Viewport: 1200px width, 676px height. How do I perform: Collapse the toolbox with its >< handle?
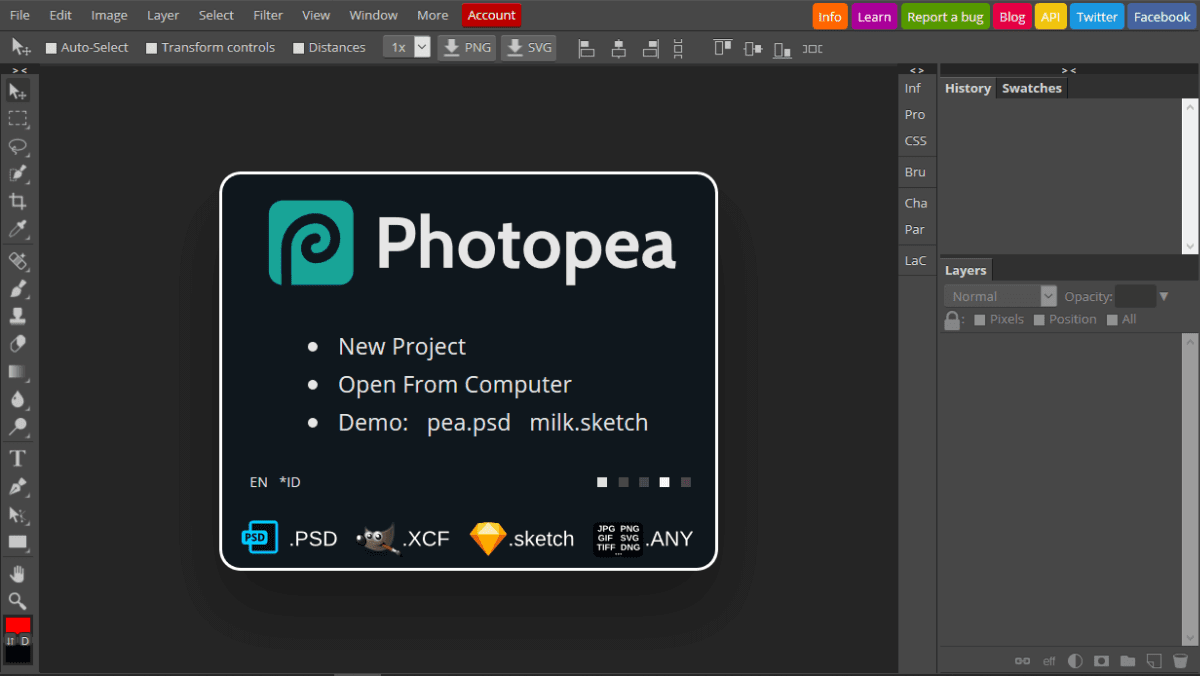tap(19, 70)
